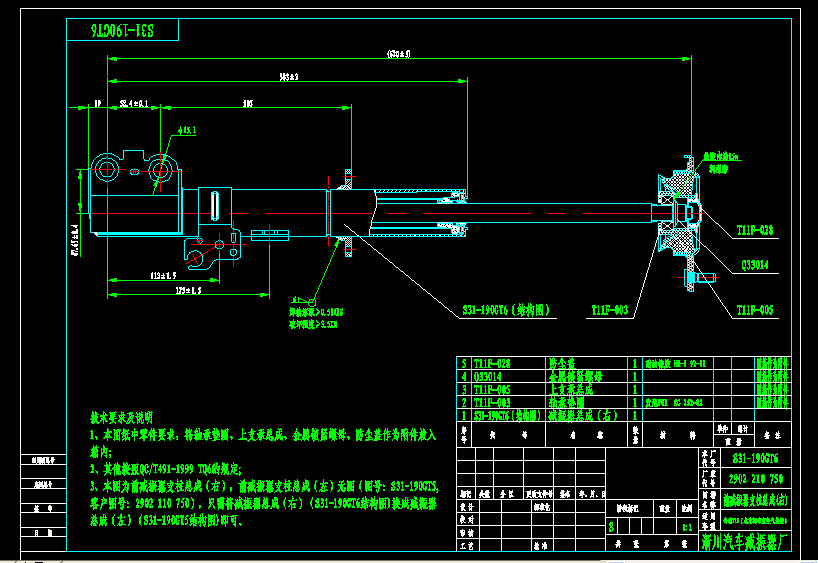Select the T11F-028 leader callout label
Viewport: 818px width, 563px height.
coord(755,231)
